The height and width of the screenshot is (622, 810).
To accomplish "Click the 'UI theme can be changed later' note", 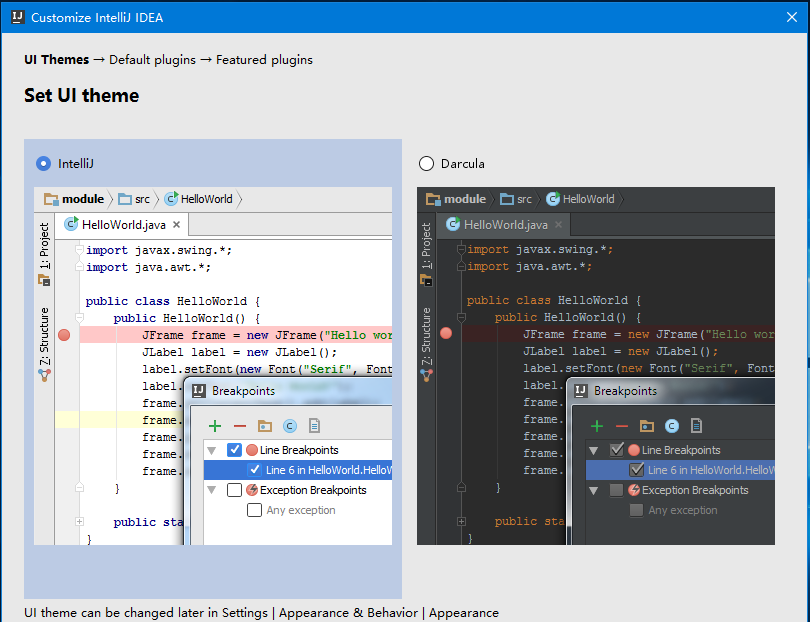I will click(x=261, y=613).
